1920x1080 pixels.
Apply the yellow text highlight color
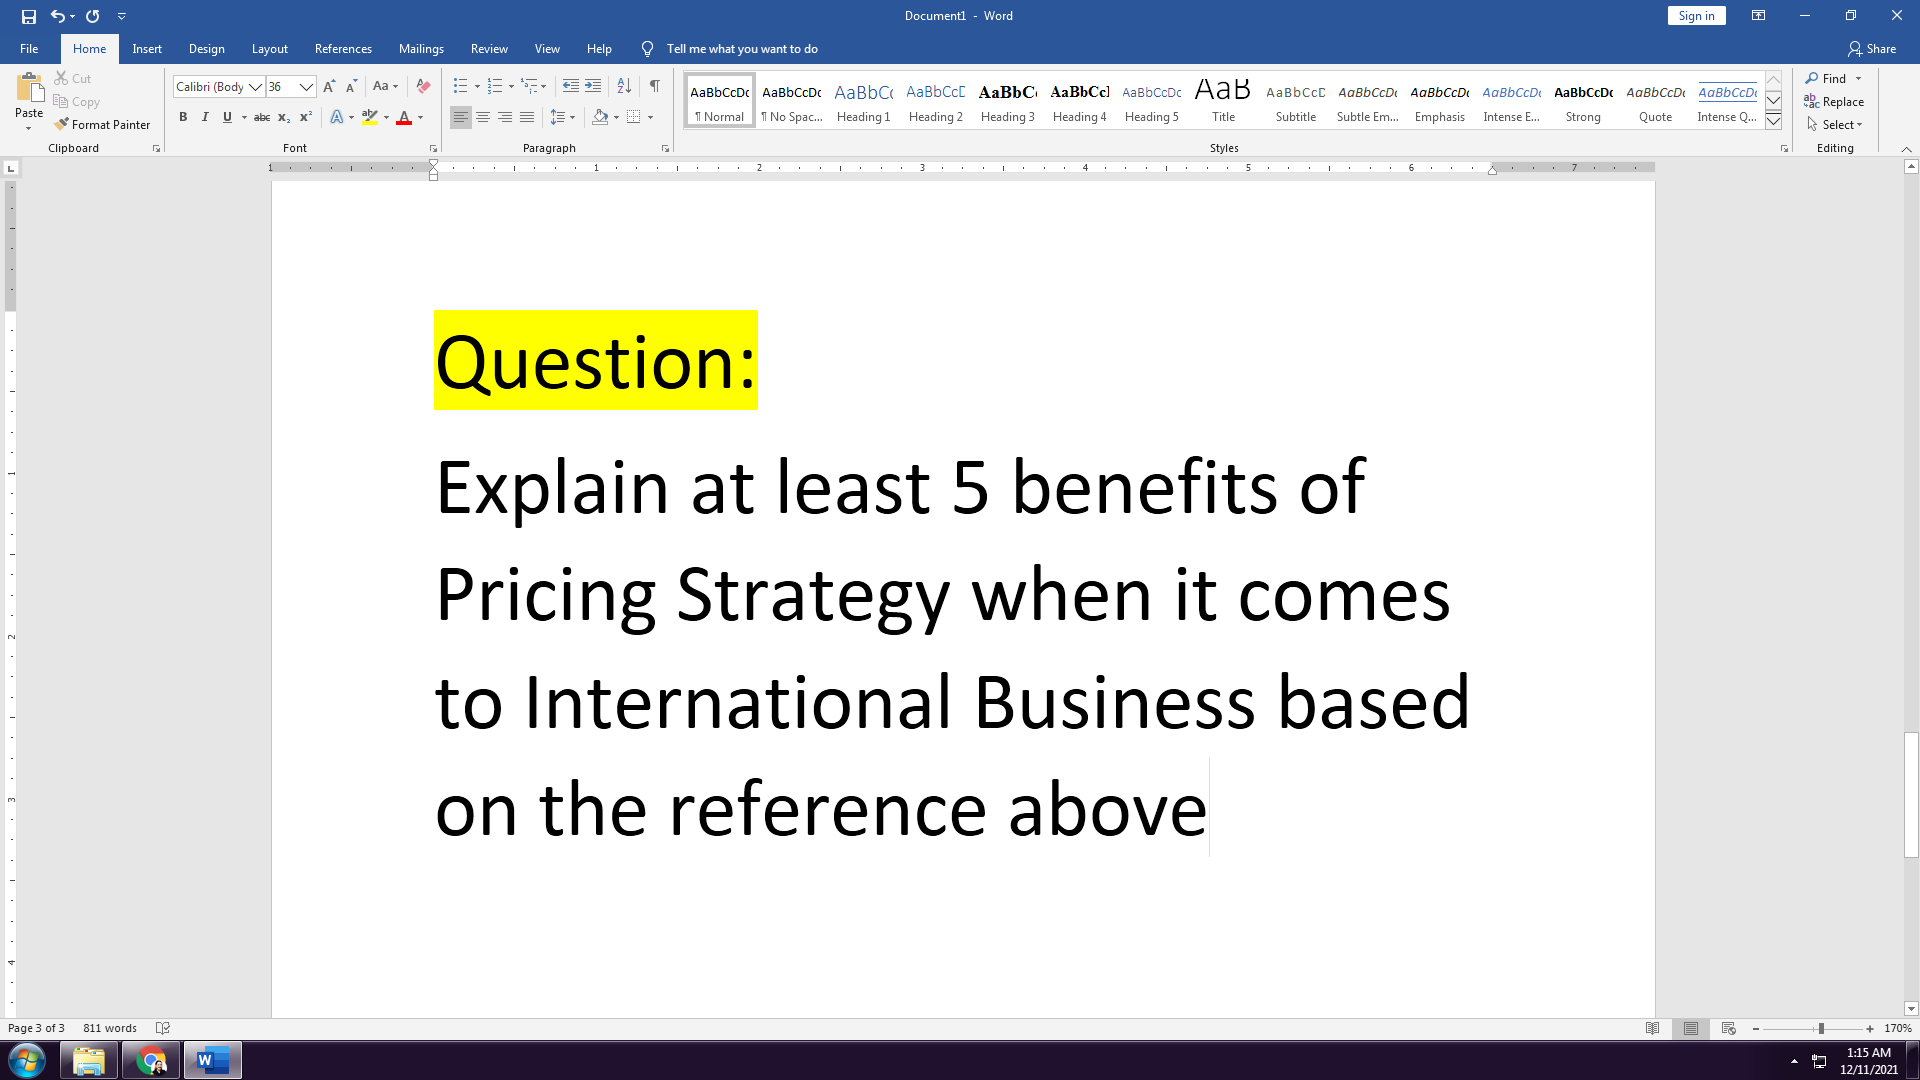pos(370,117)
